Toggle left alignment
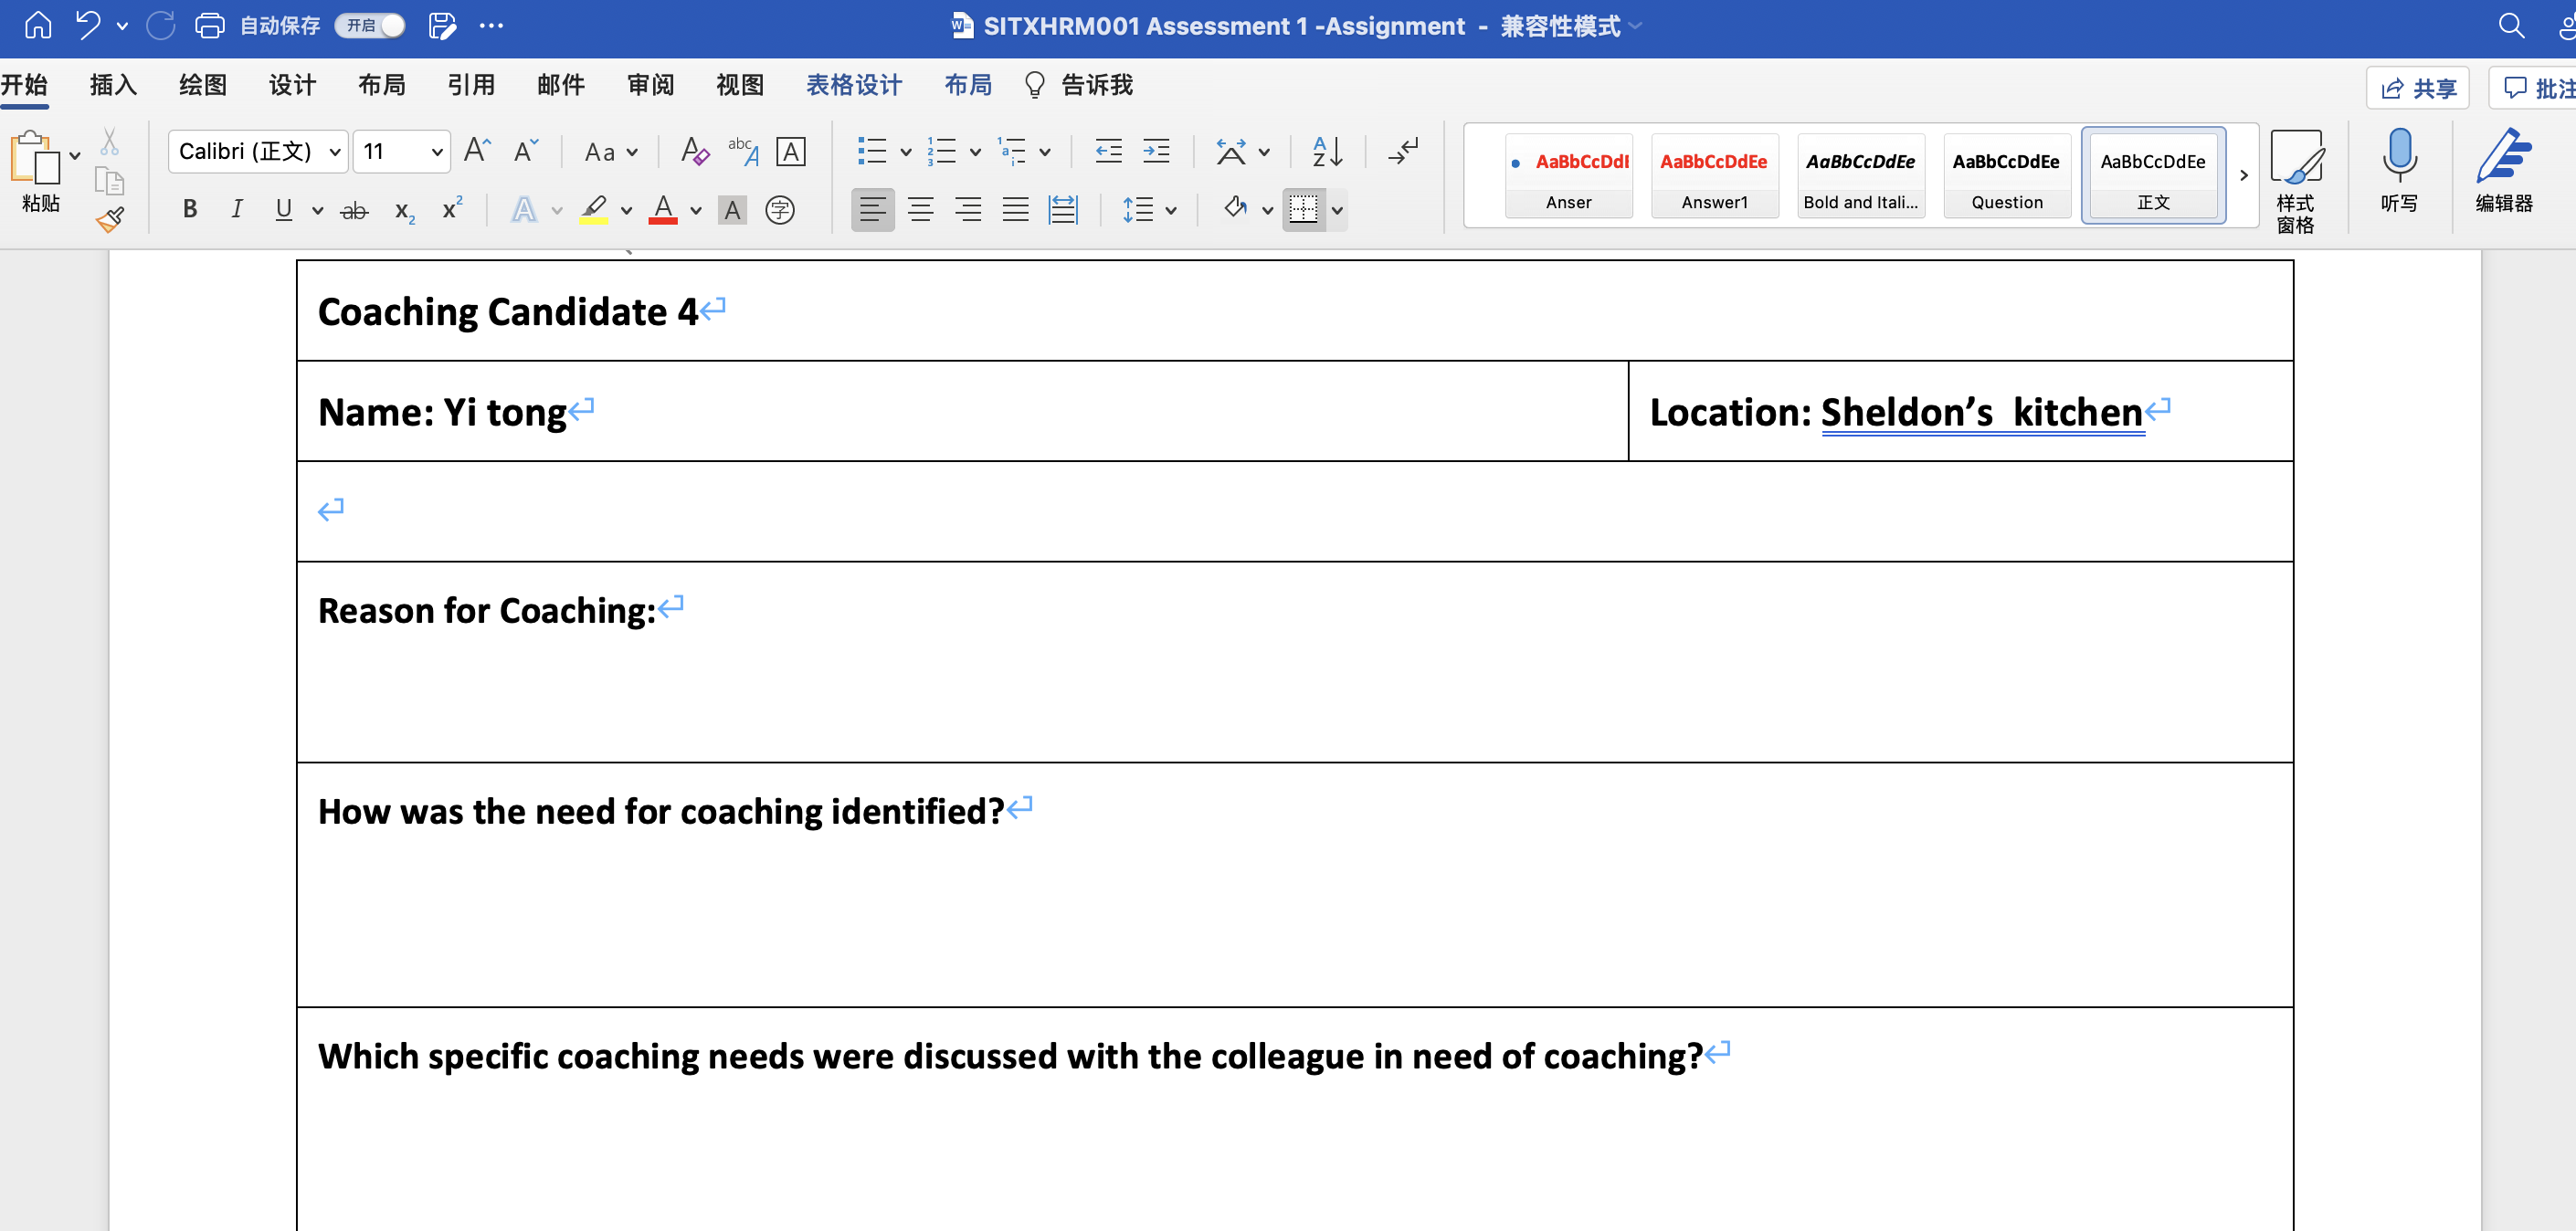Screen dimensions: 2576x1231 coord(872,209)
